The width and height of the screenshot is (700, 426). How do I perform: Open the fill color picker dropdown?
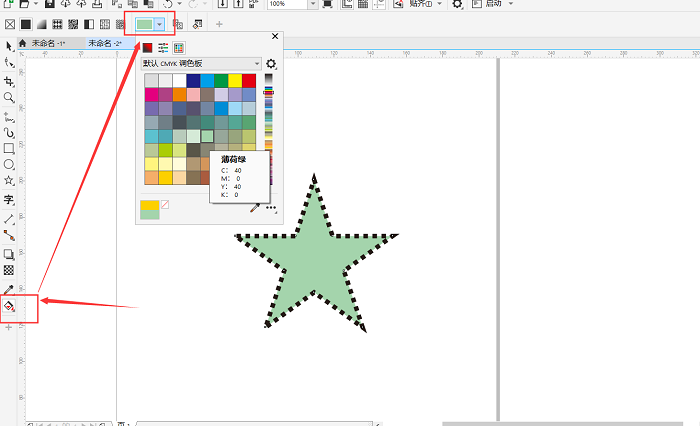[x=159, y=23]
